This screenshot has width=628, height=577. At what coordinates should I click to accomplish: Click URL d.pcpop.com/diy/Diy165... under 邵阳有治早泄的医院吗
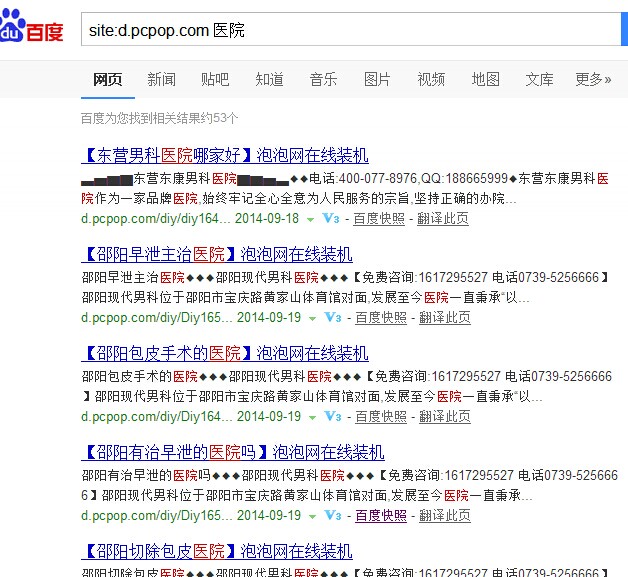tap(157, 515)
